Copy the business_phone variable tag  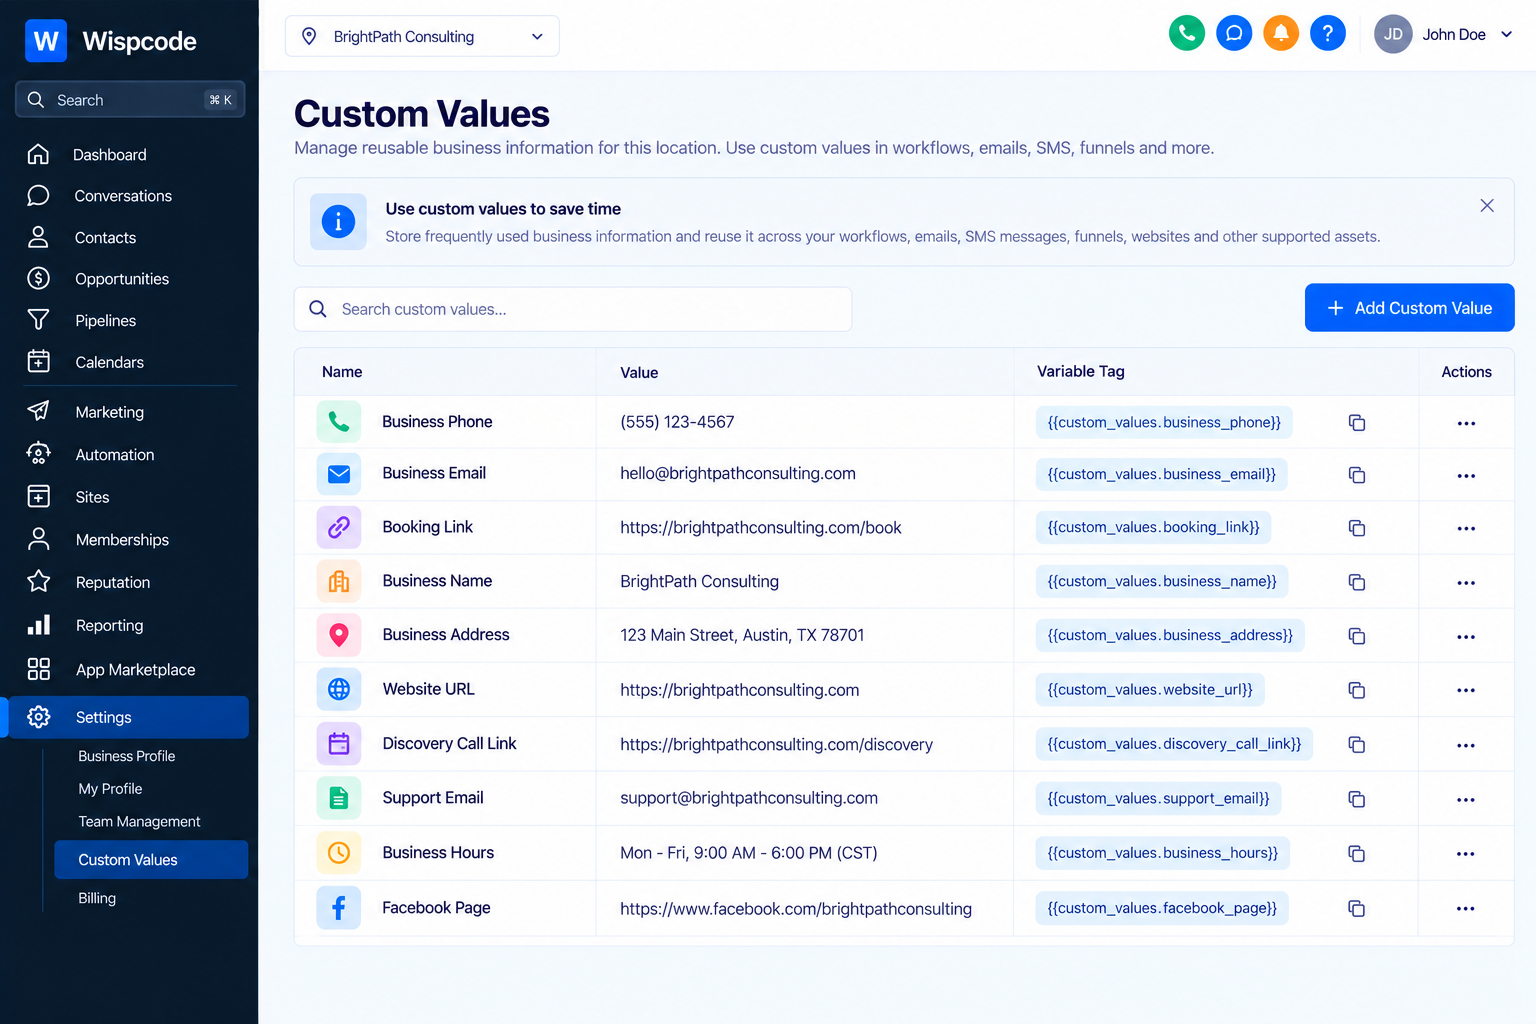point(1357,423)
